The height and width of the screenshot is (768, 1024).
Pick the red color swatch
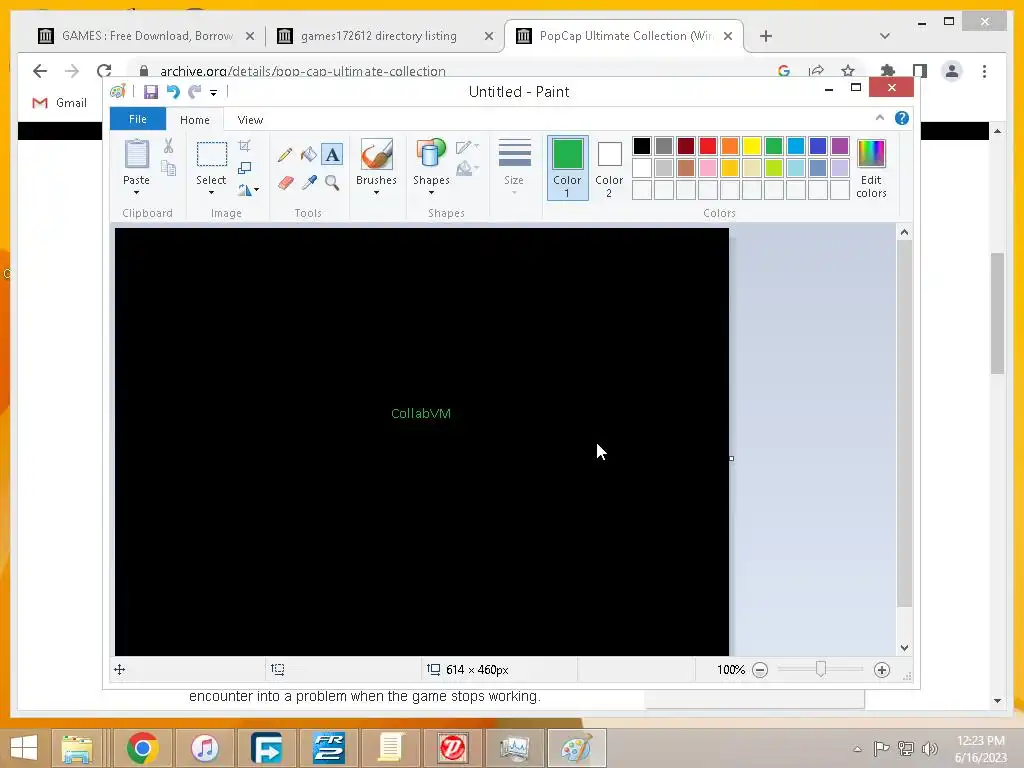tap(708, 146)
